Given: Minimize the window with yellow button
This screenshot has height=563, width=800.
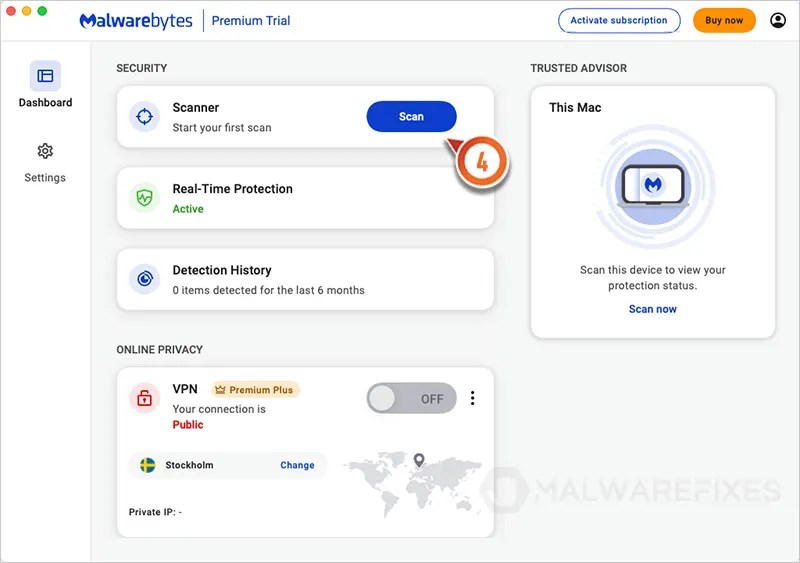Looking at the screenshot, I should tap(27, 11).
